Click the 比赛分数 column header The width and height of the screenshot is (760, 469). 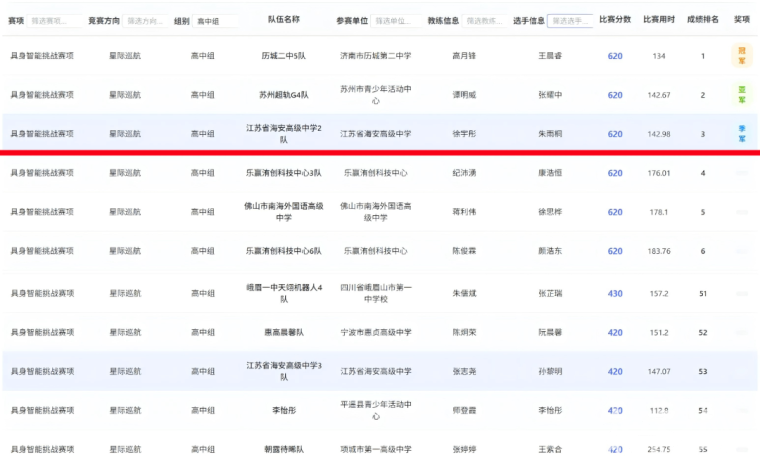click(615, 19)
